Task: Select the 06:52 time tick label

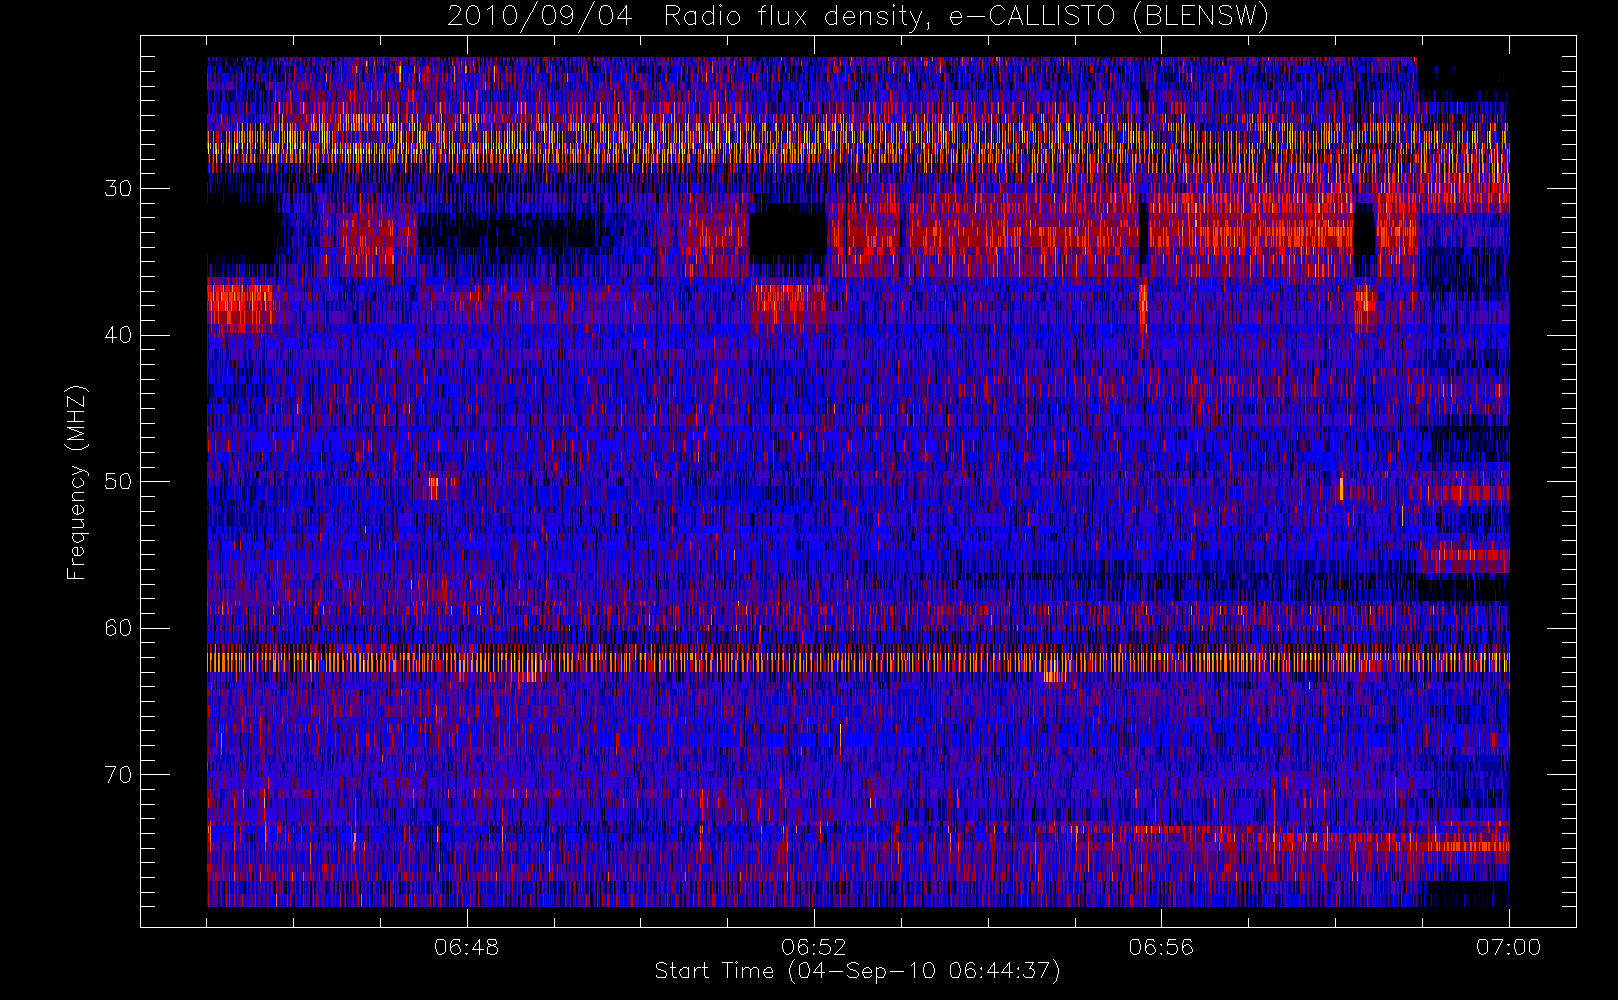Action: tap(814, 947)
